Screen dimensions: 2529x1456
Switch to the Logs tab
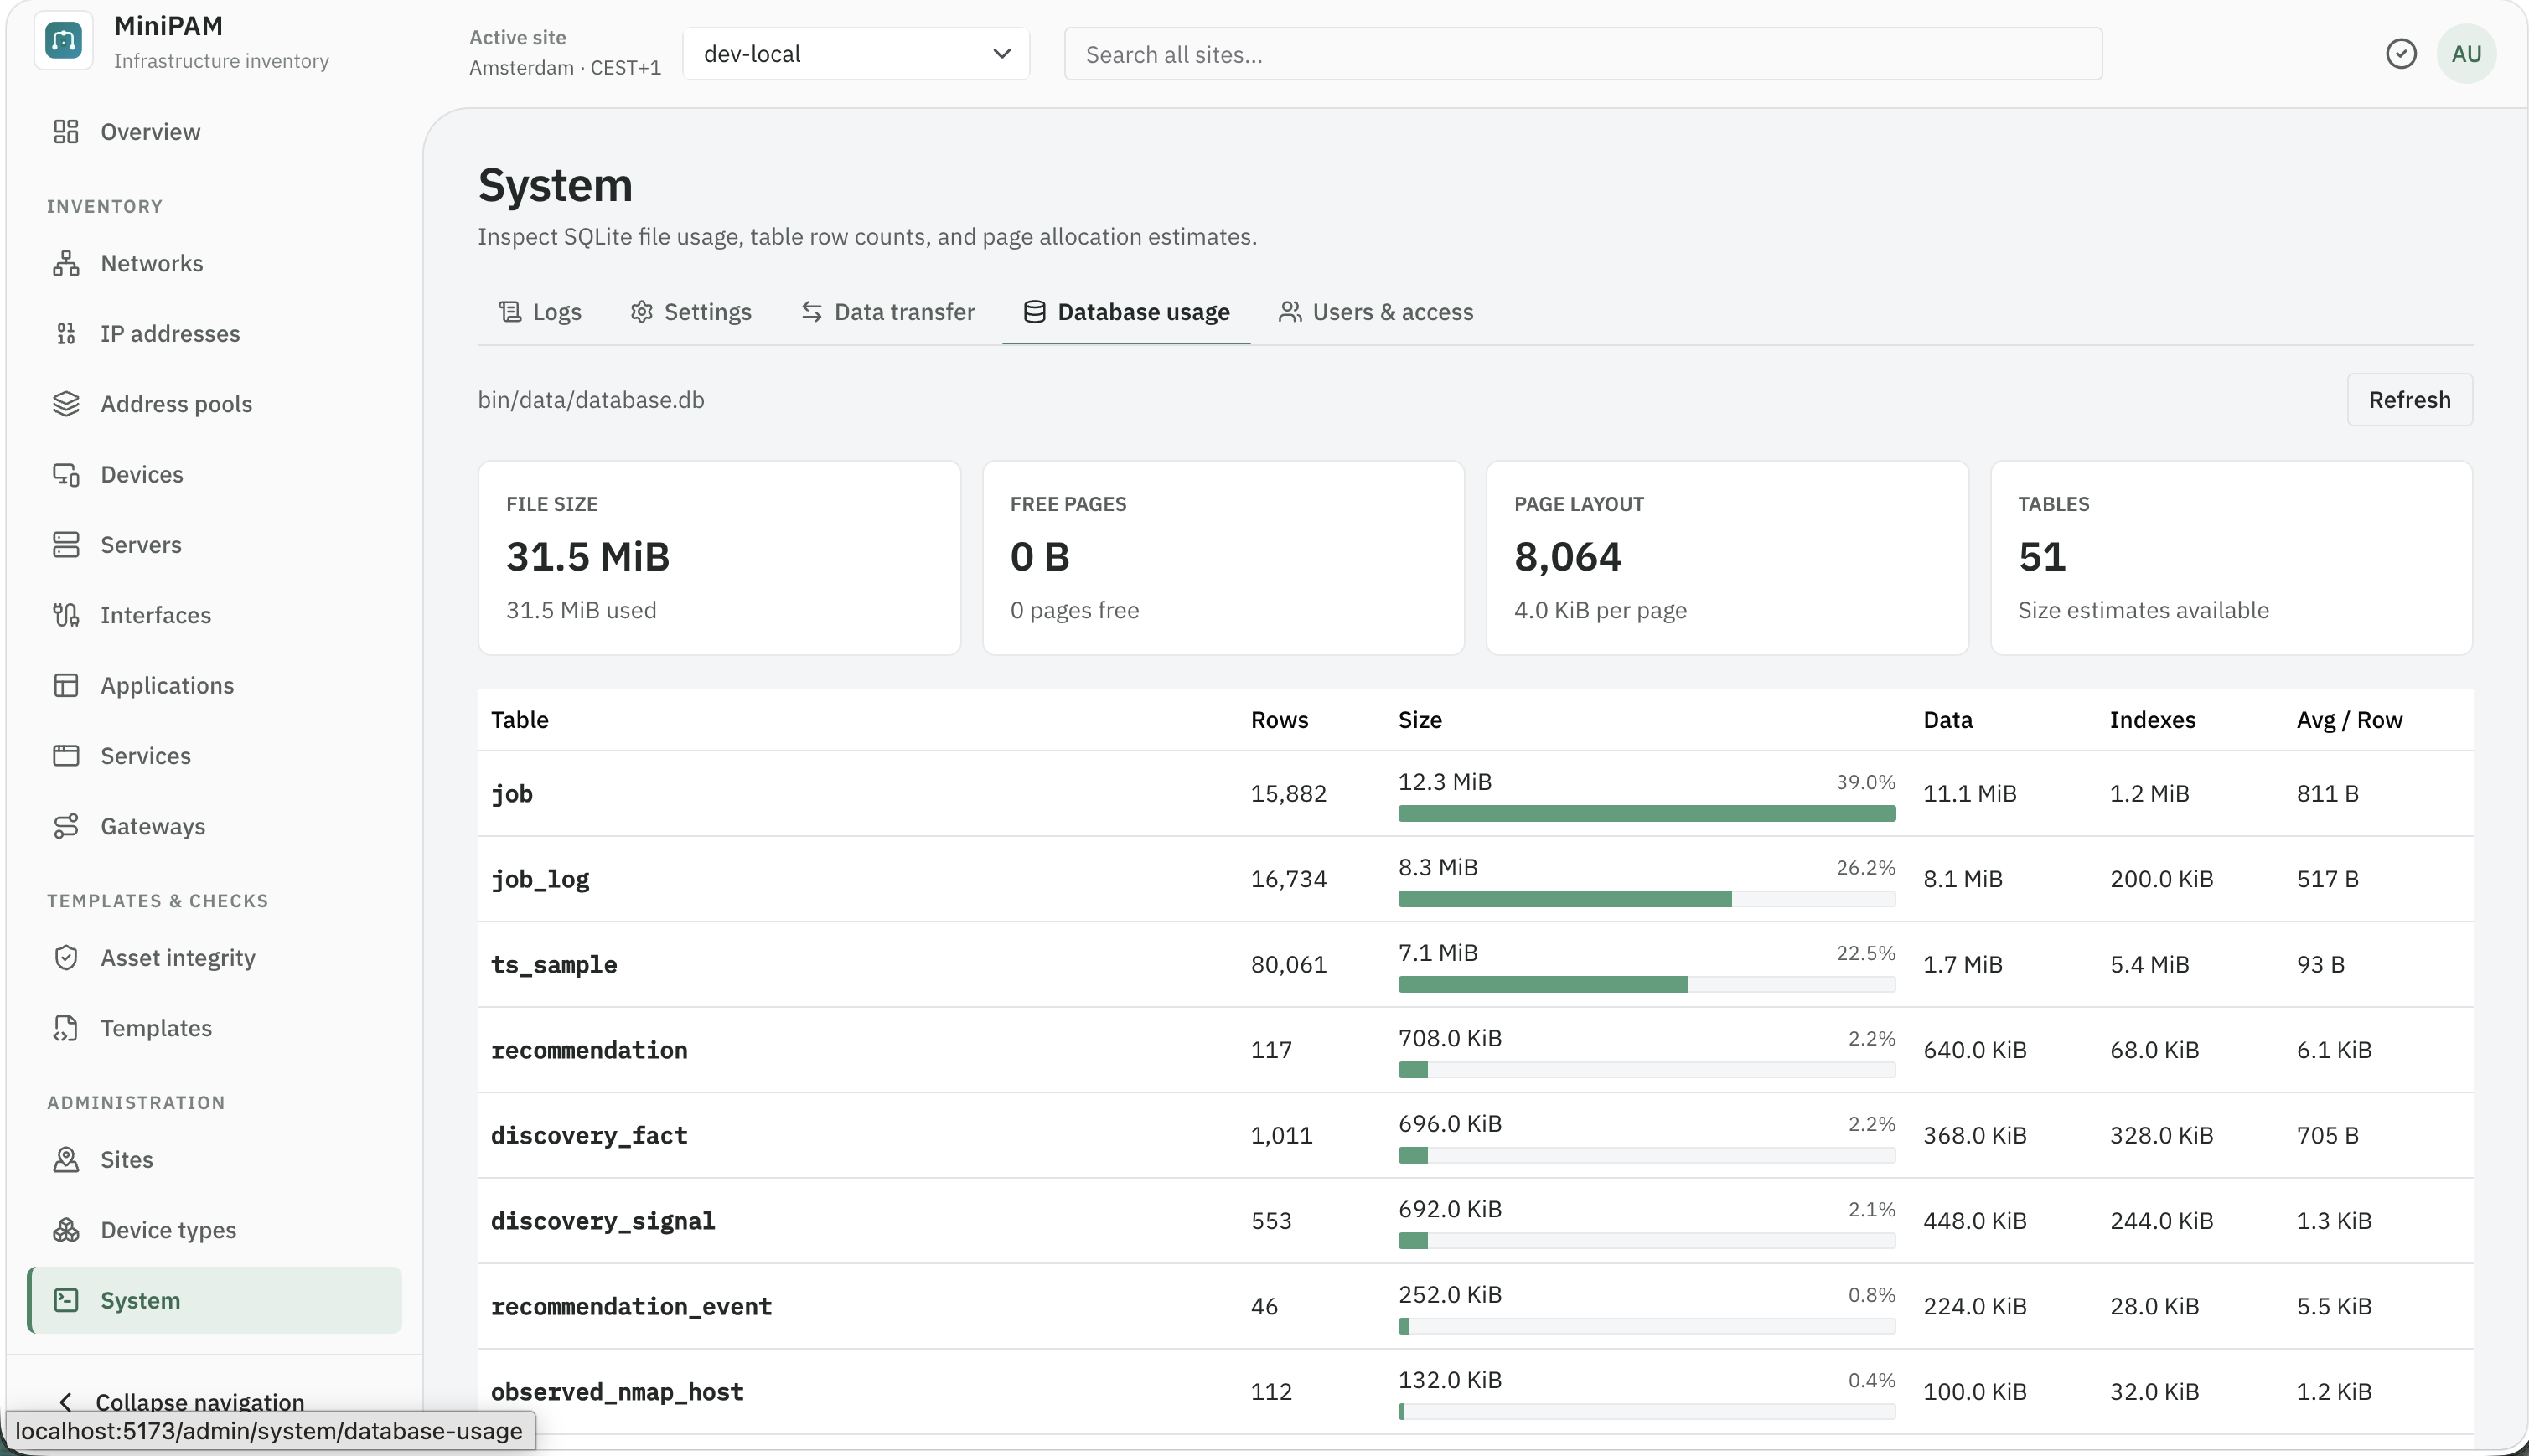click(x=540, y=312)
